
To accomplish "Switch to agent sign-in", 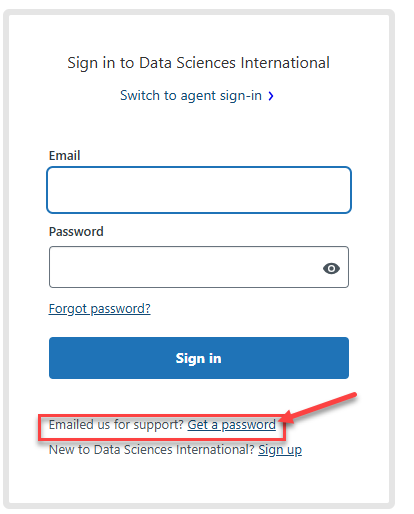I will (x=191, y=96).
